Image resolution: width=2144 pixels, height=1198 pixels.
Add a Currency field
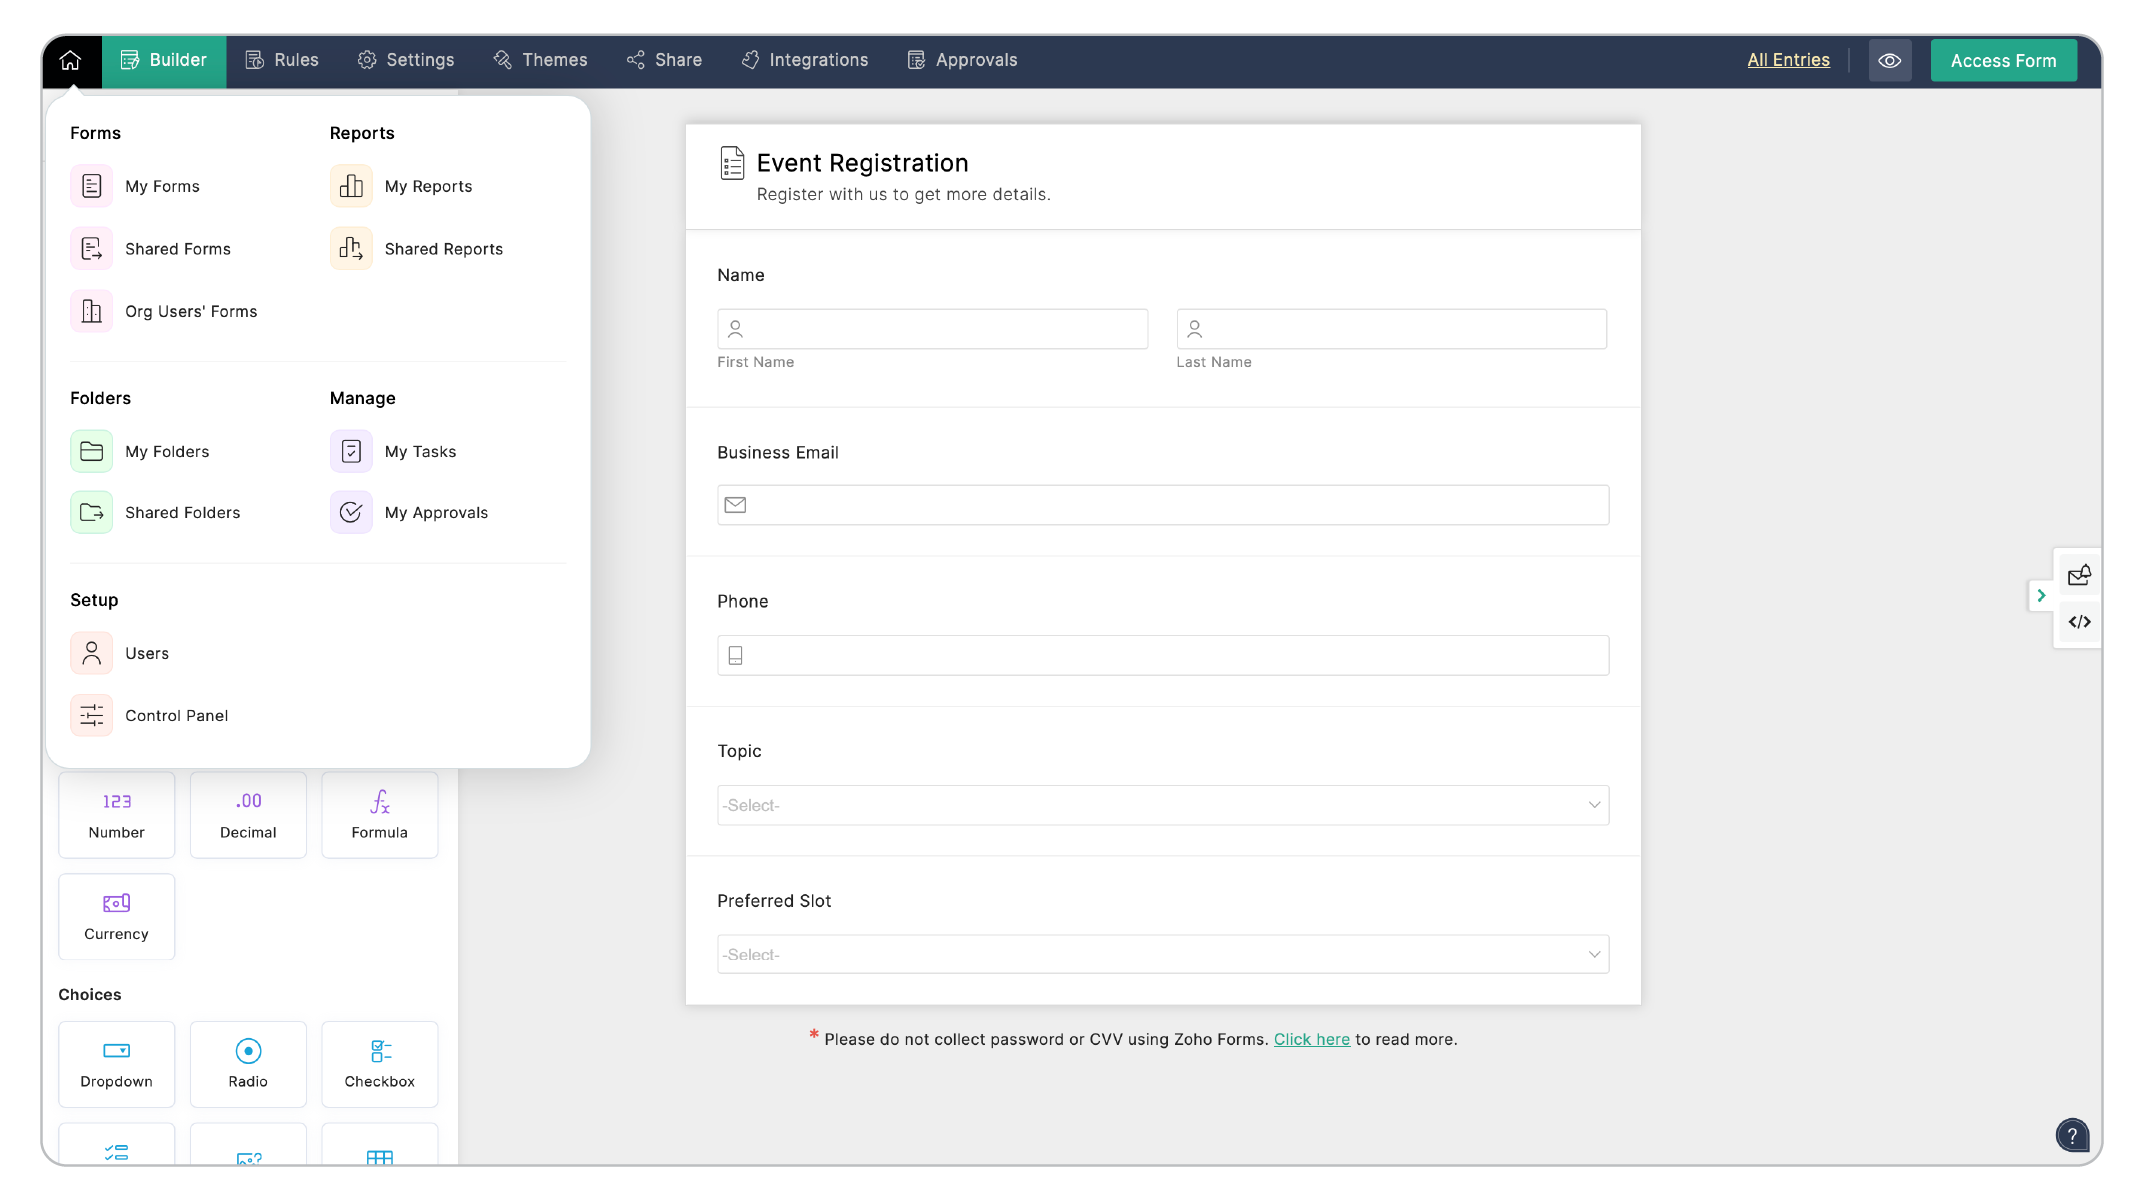point(116,916)
